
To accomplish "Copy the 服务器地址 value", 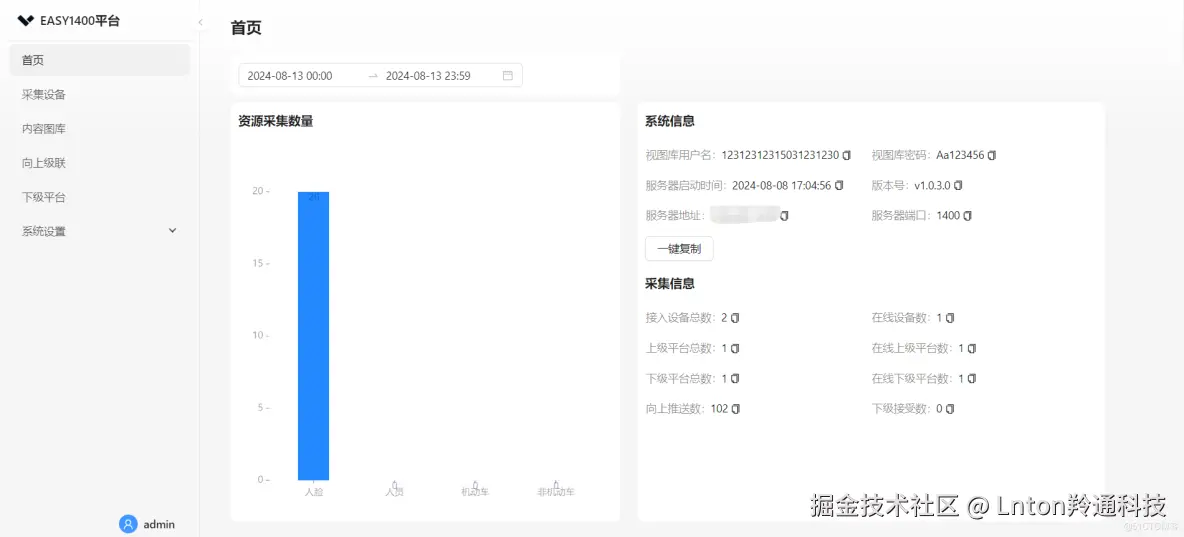I will tap(784, 216).
